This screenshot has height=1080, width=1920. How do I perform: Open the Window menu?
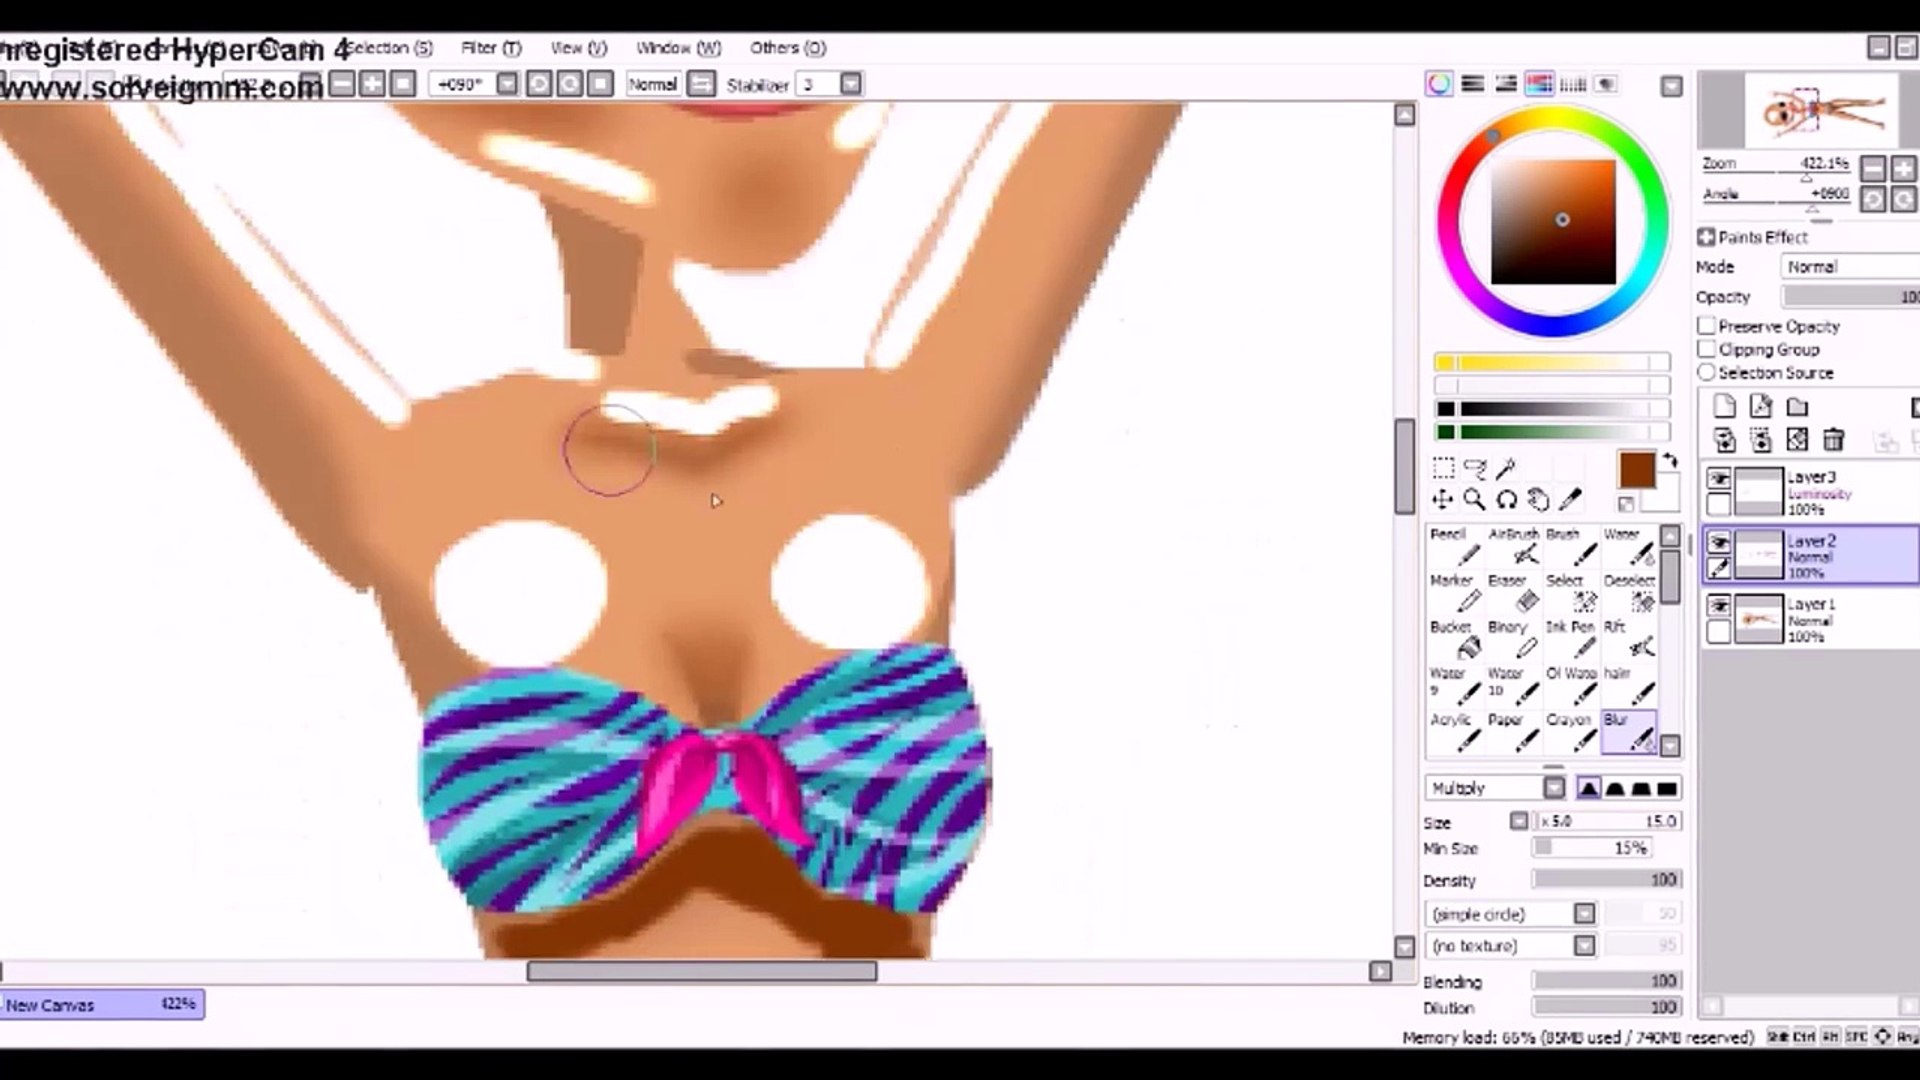click(x=678, y=48)
